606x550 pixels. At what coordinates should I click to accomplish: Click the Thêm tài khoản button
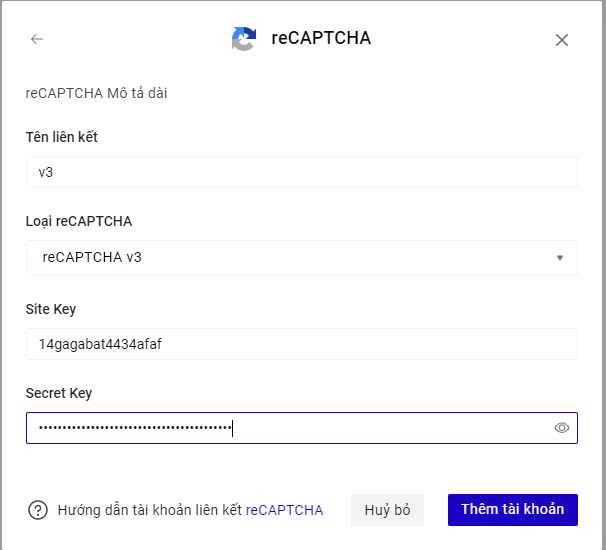coord(512,509)
